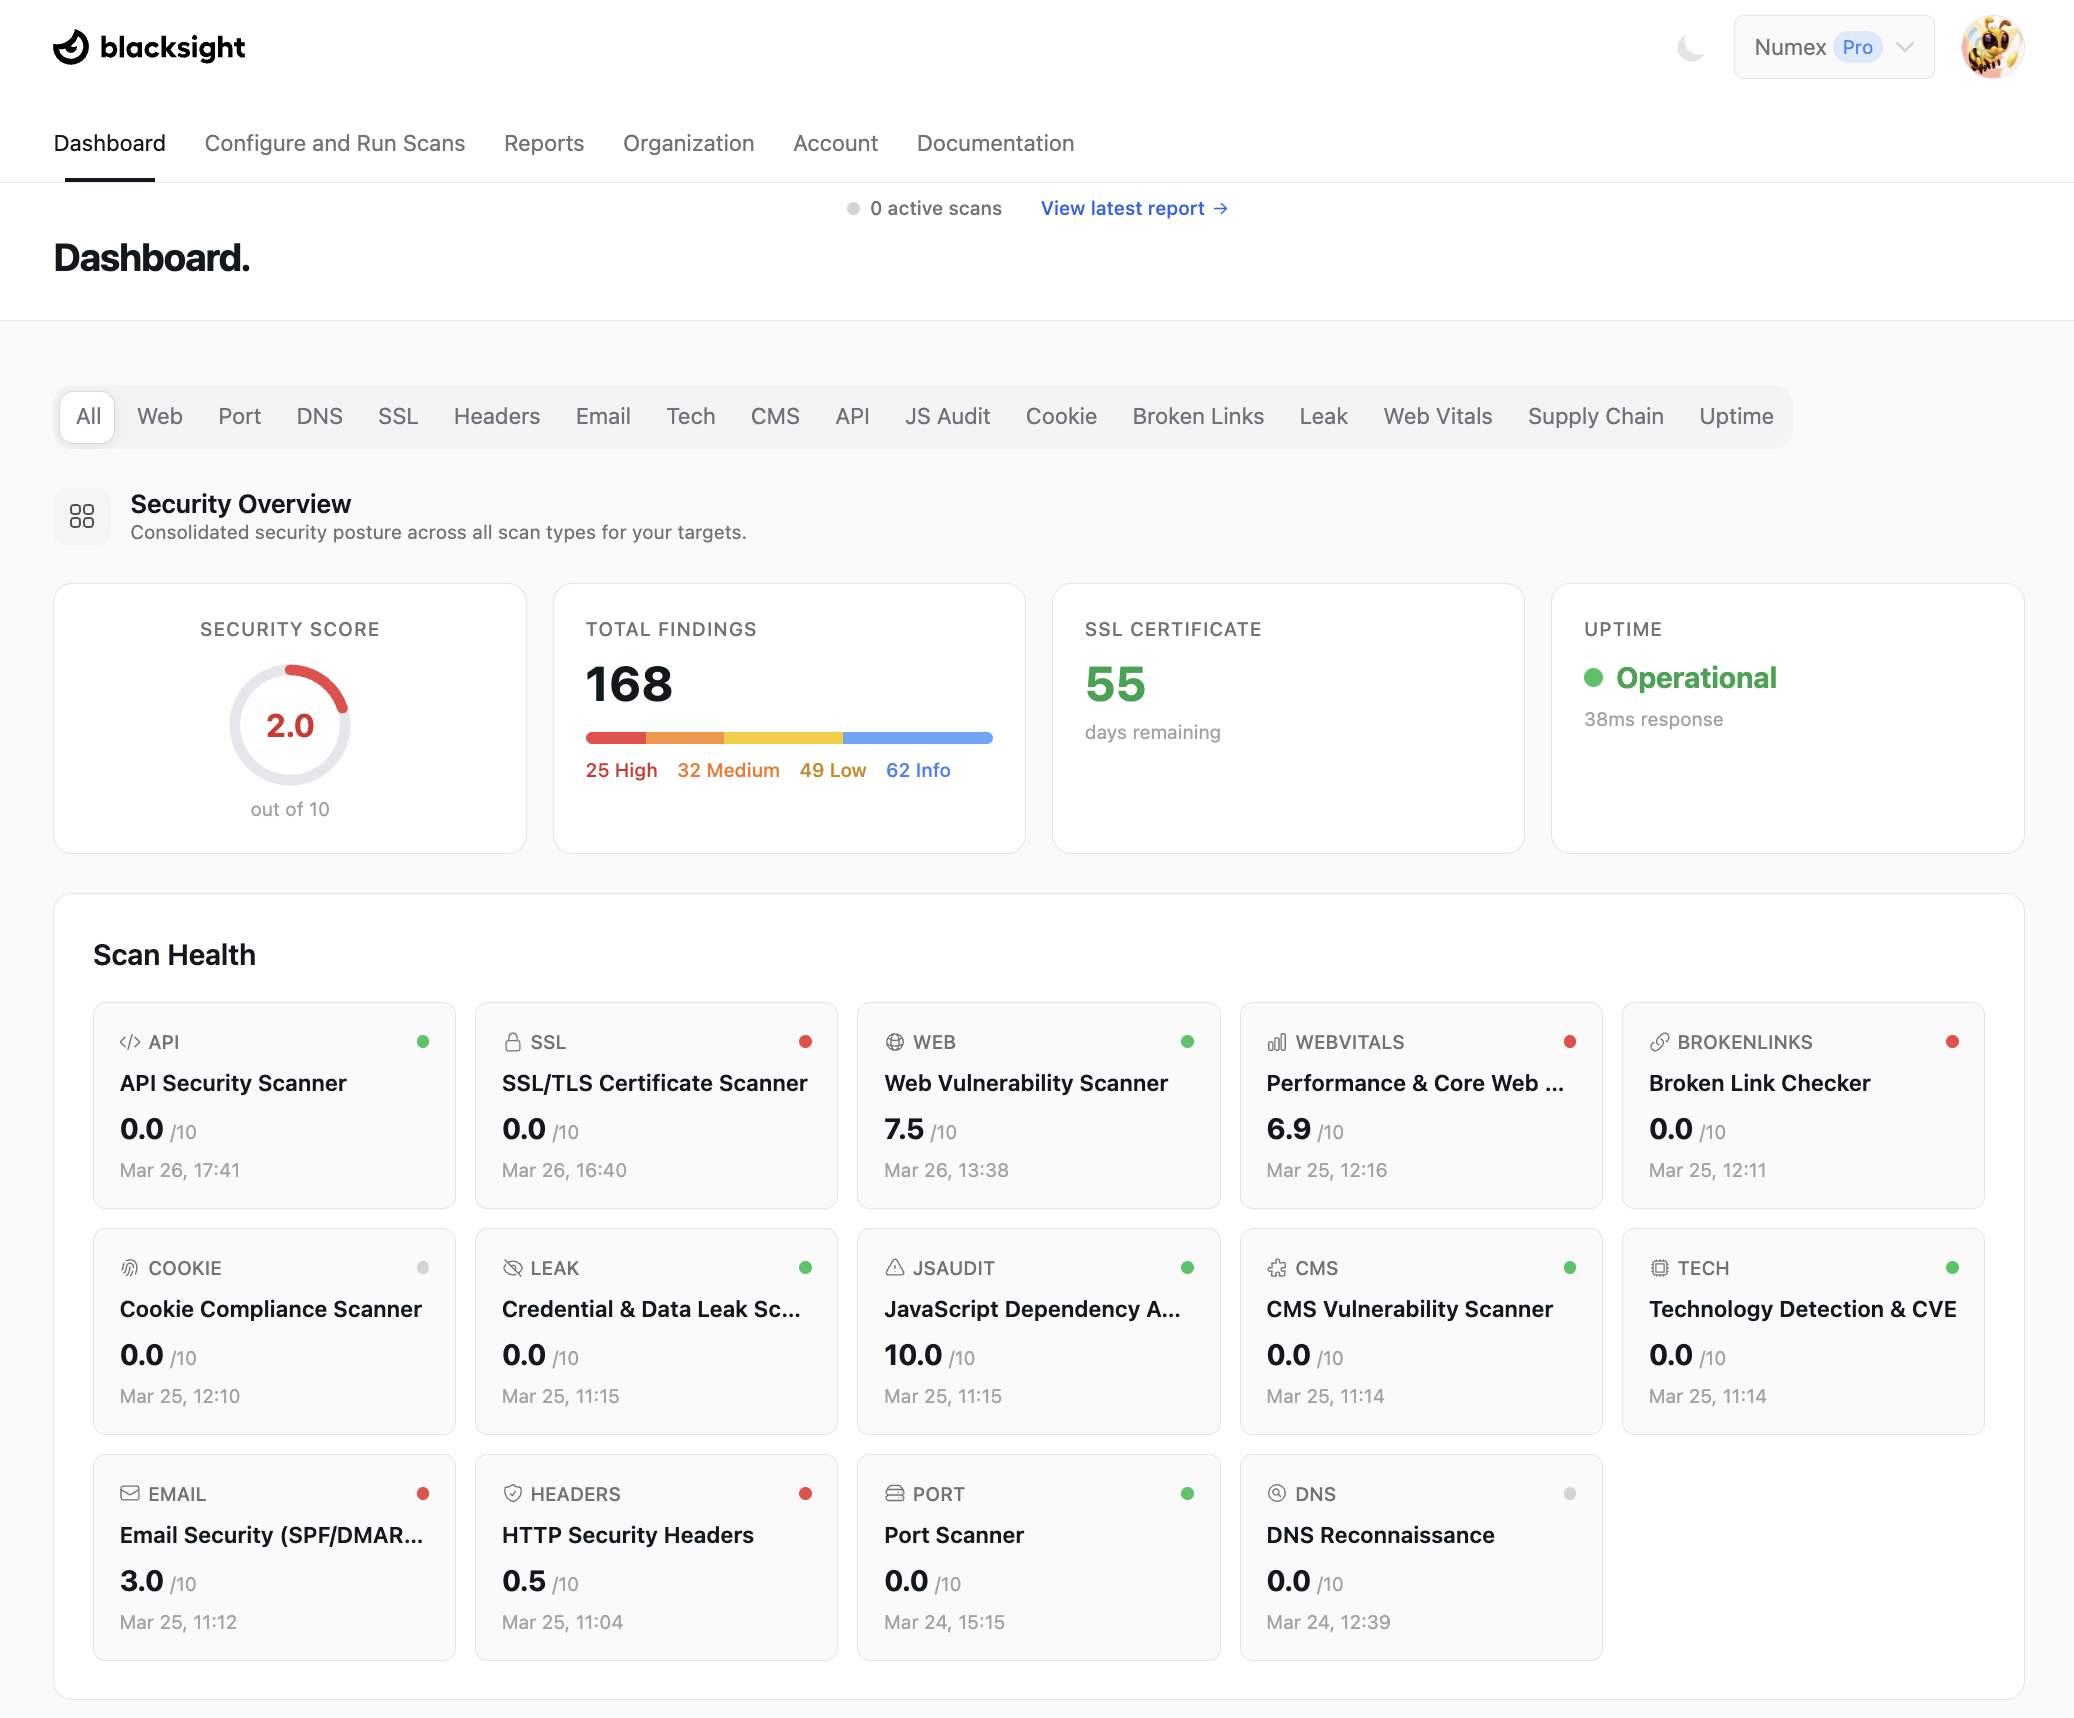
Task: Click the blacksight logo icon
Action: click(71, 47)
